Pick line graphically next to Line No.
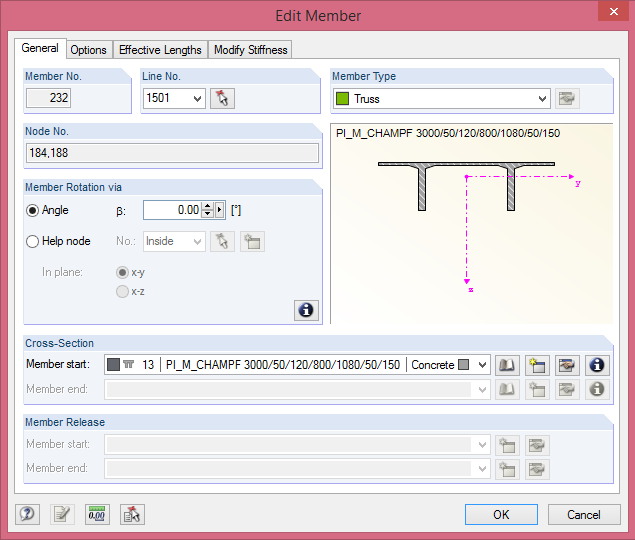 pyautogui.click(x=222, y=98)
